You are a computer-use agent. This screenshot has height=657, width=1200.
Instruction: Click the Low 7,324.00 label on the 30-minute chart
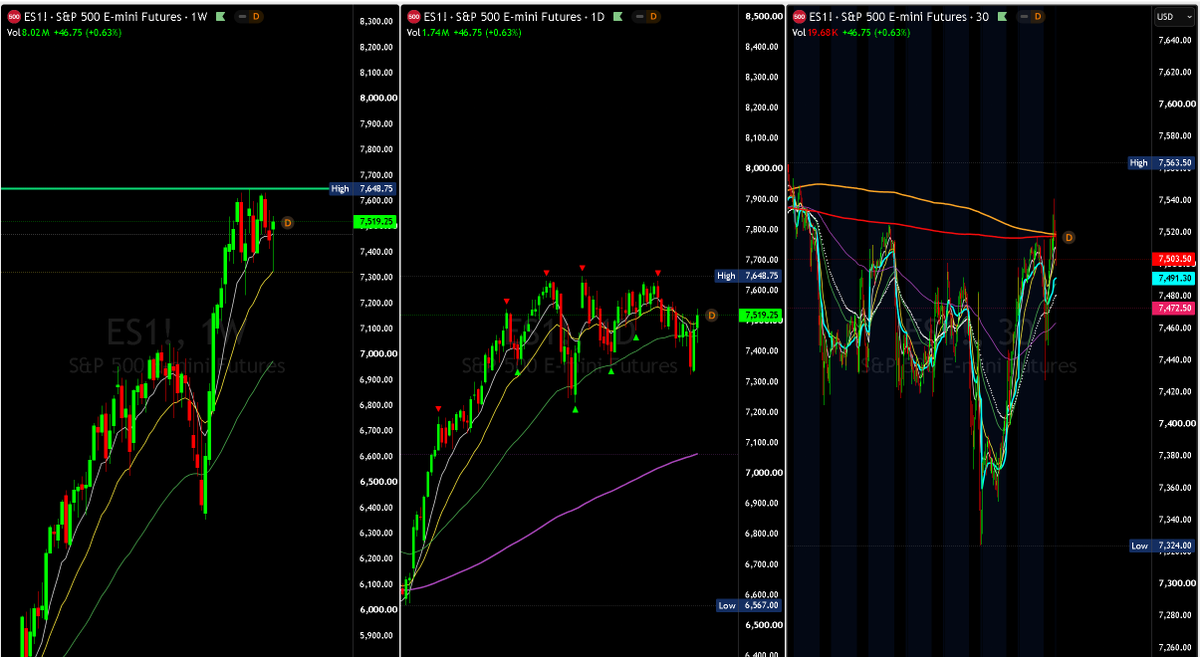[1161, 546]
